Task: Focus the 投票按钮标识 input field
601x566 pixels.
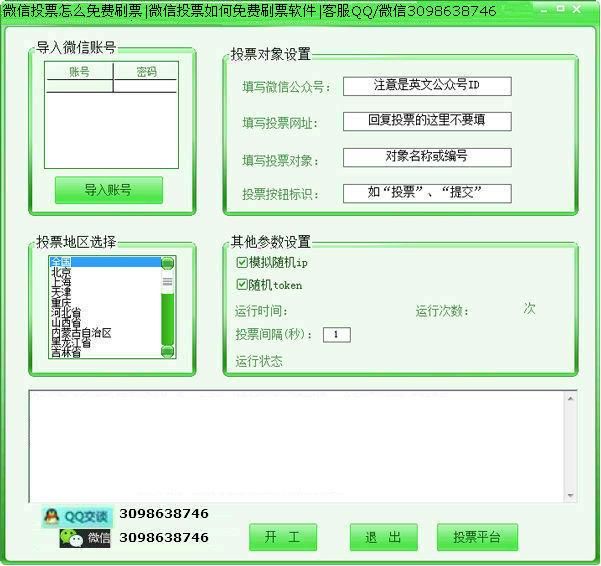Action: (x=427, y=193)
